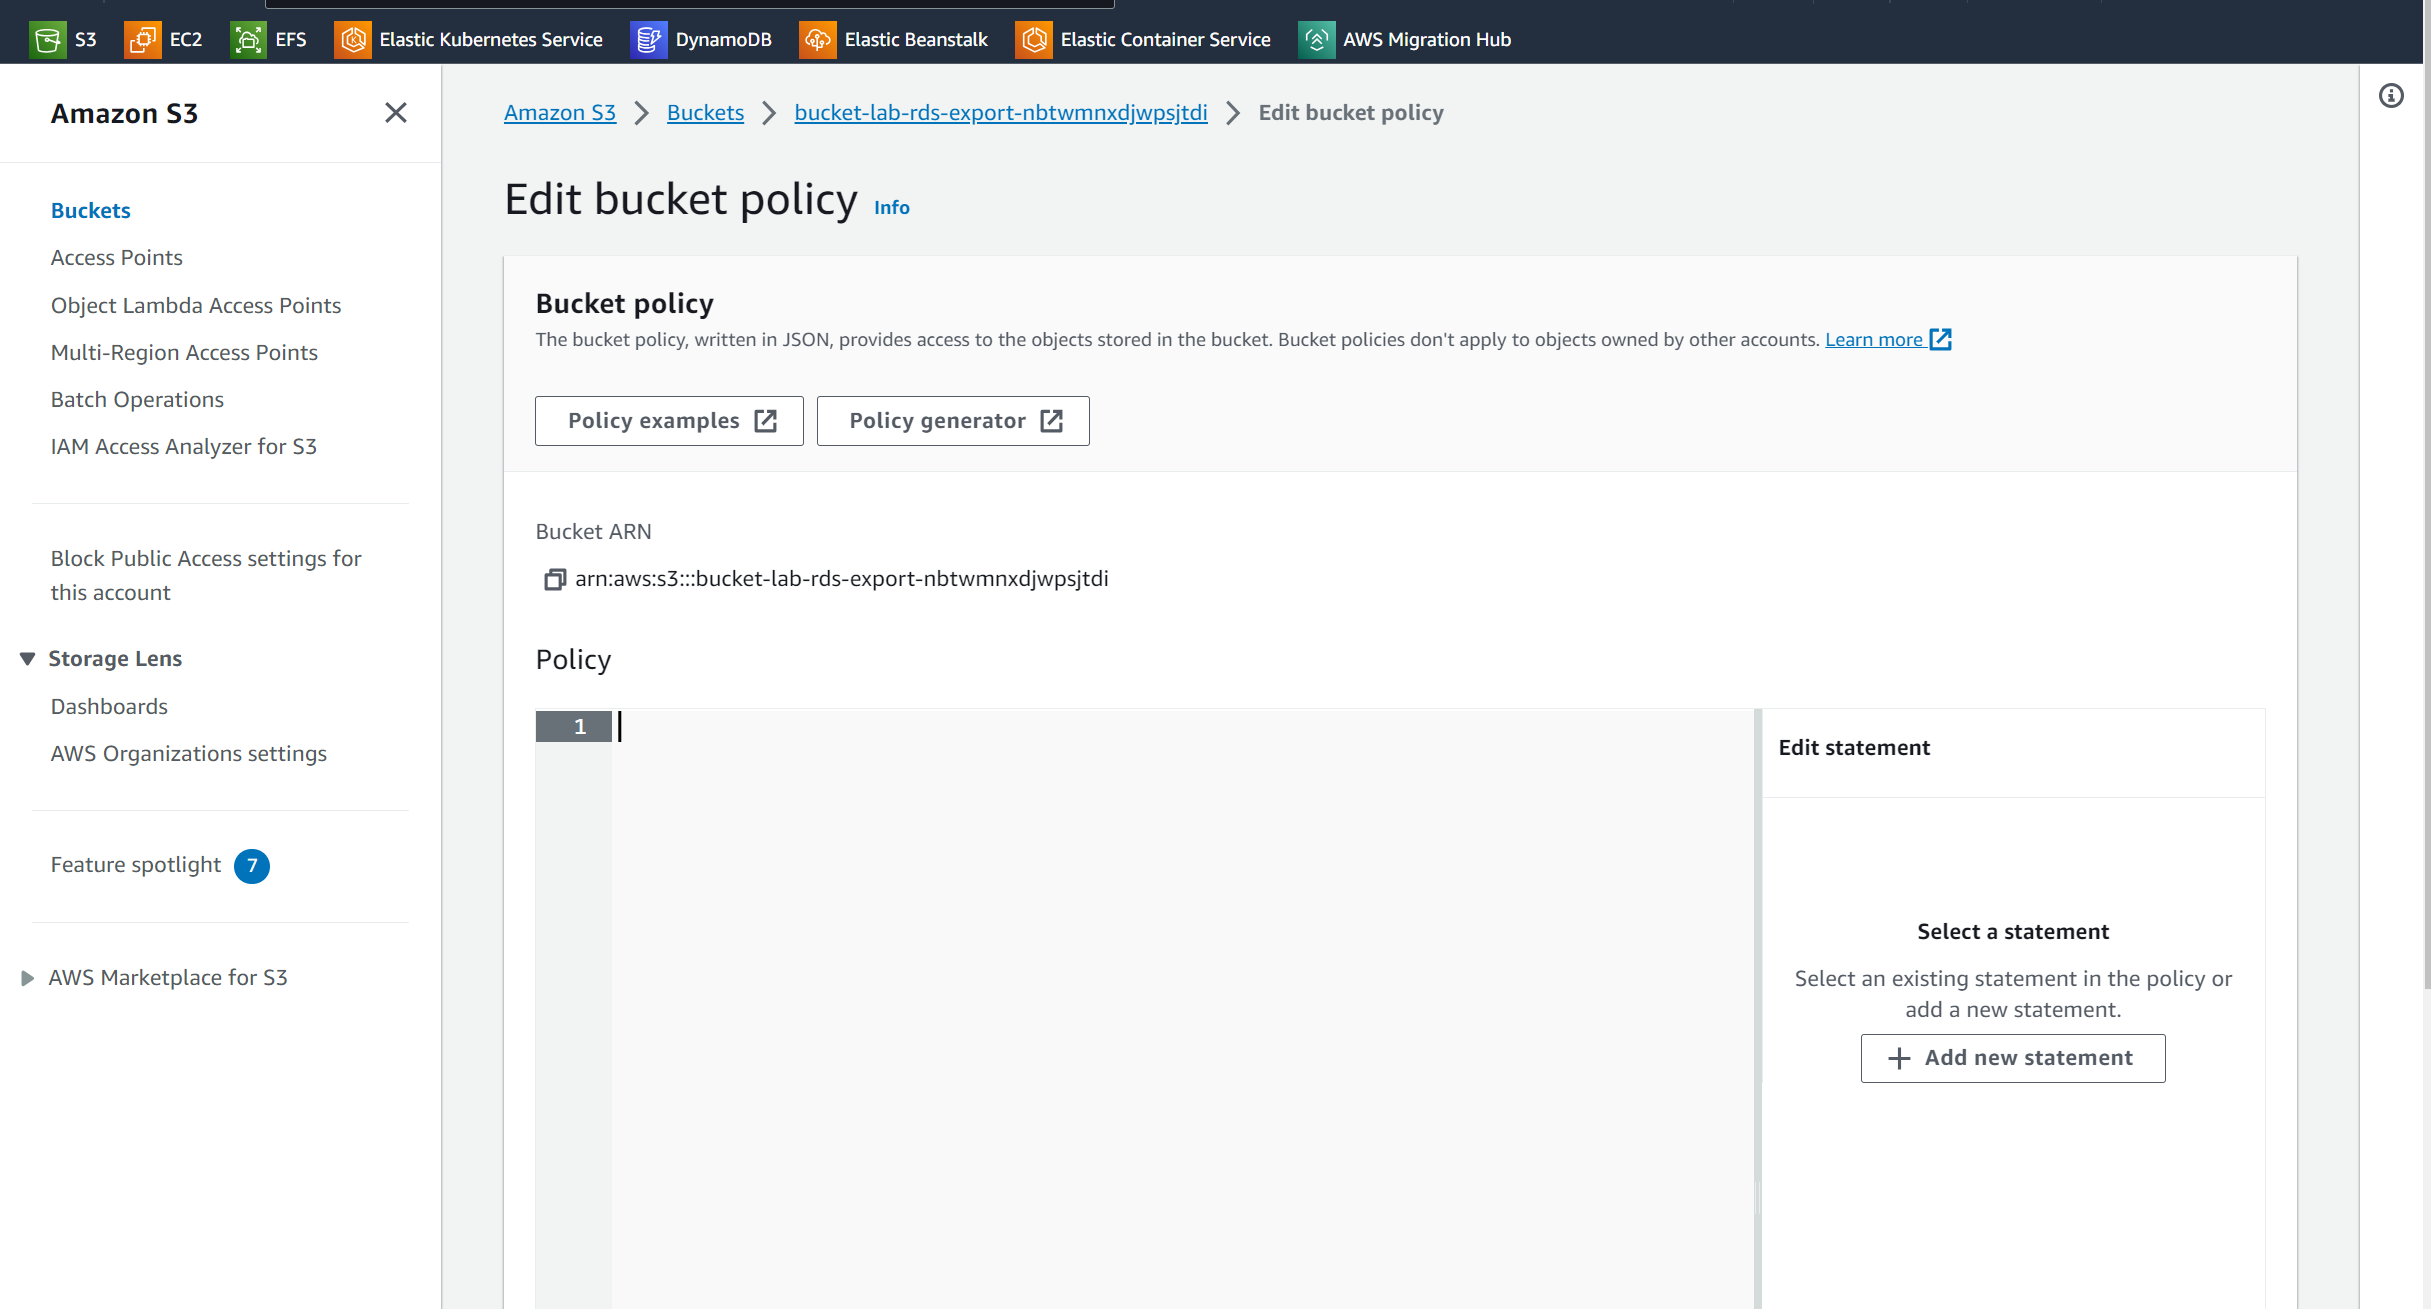The height and width of the screenshot is (1309, 2431).
Task: Click into the policy editor text area
Action: 1183,1008
